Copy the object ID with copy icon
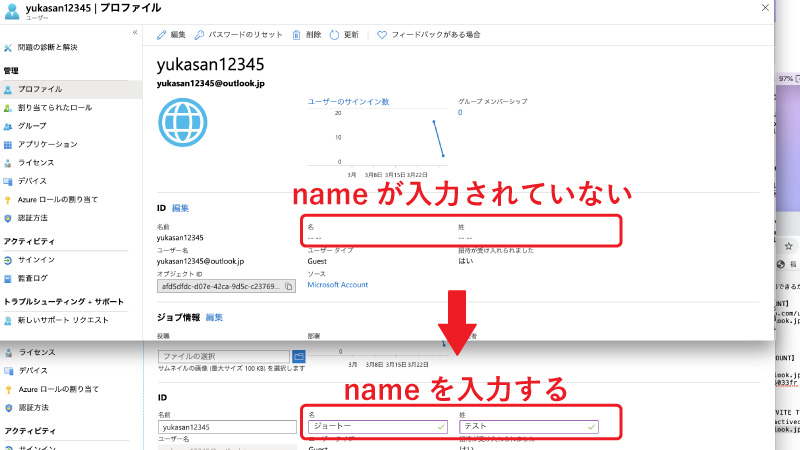800x450 pixels. click(x=289, y=286)
